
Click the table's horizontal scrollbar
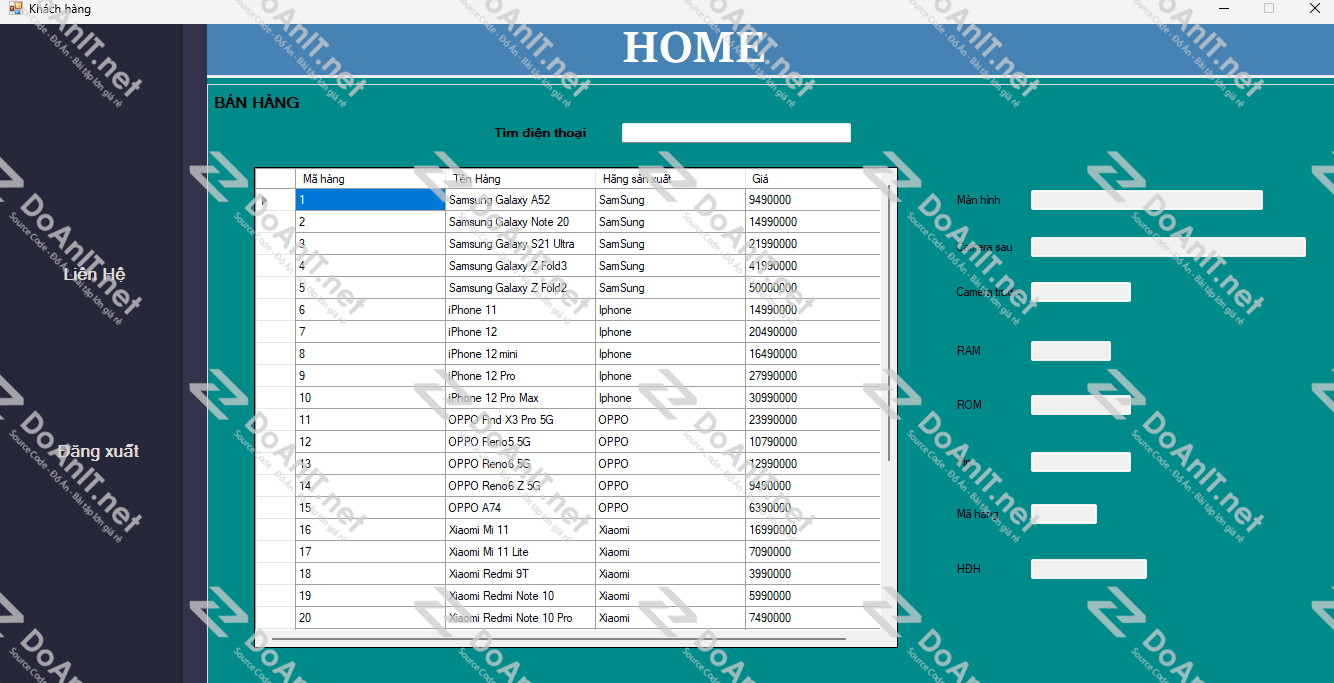559,638
